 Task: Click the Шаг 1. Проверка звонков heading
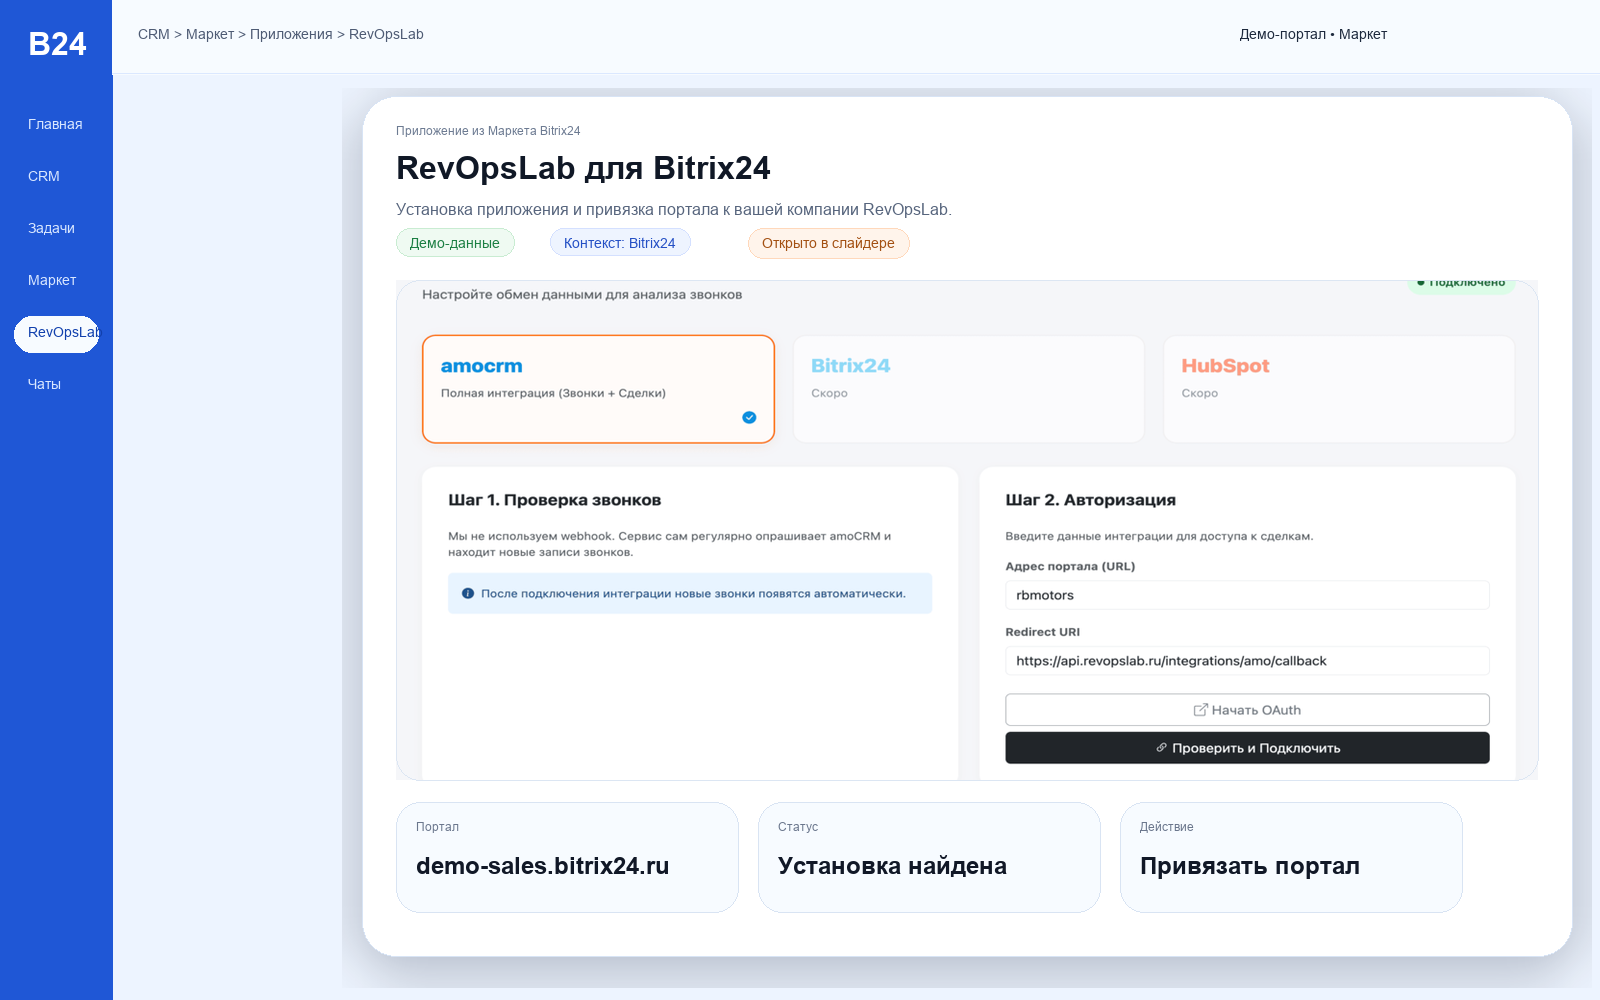pos(555,500)
